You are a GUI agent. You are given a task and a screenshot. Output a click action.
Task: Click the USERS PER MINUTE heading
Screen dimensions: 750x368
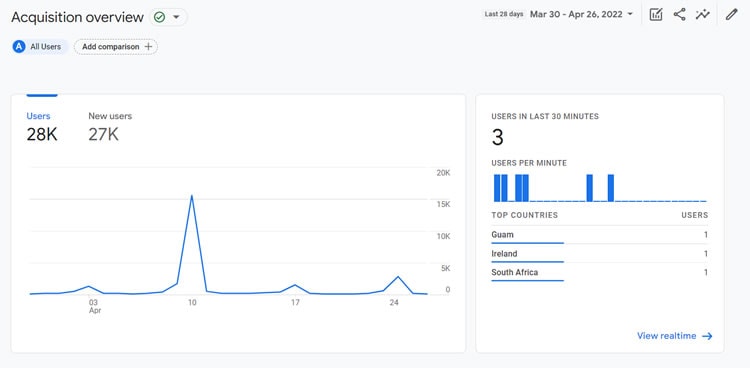[x=529, y=163]
